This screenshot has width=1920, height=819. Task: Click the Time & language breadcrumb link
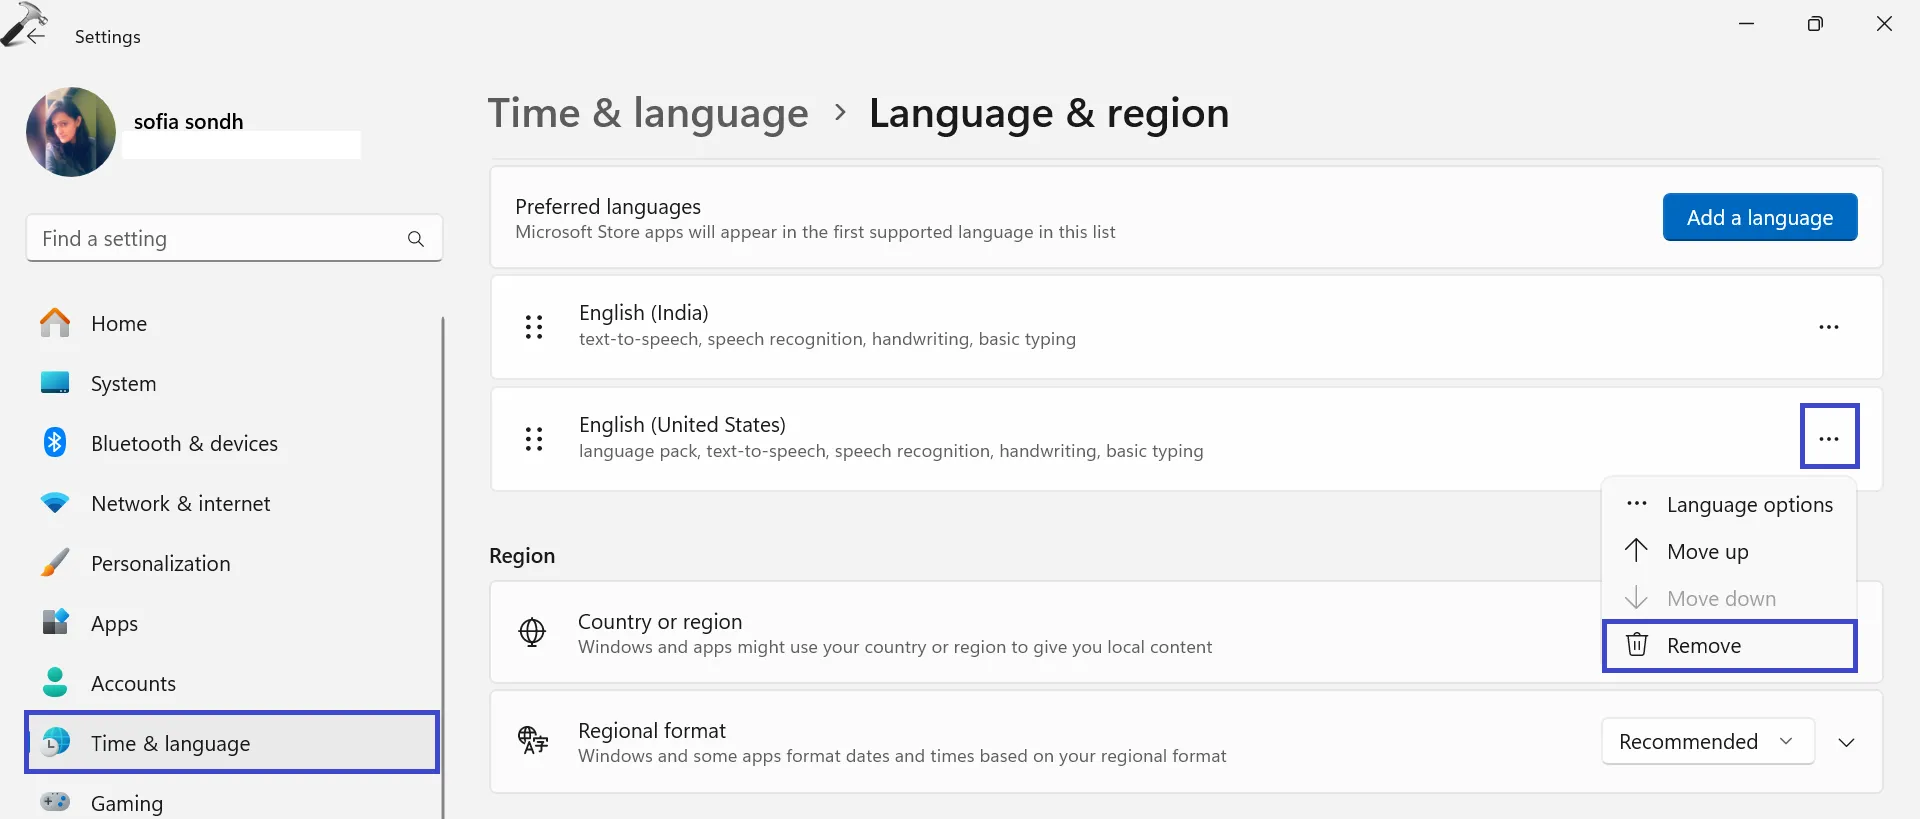point(647,113)
